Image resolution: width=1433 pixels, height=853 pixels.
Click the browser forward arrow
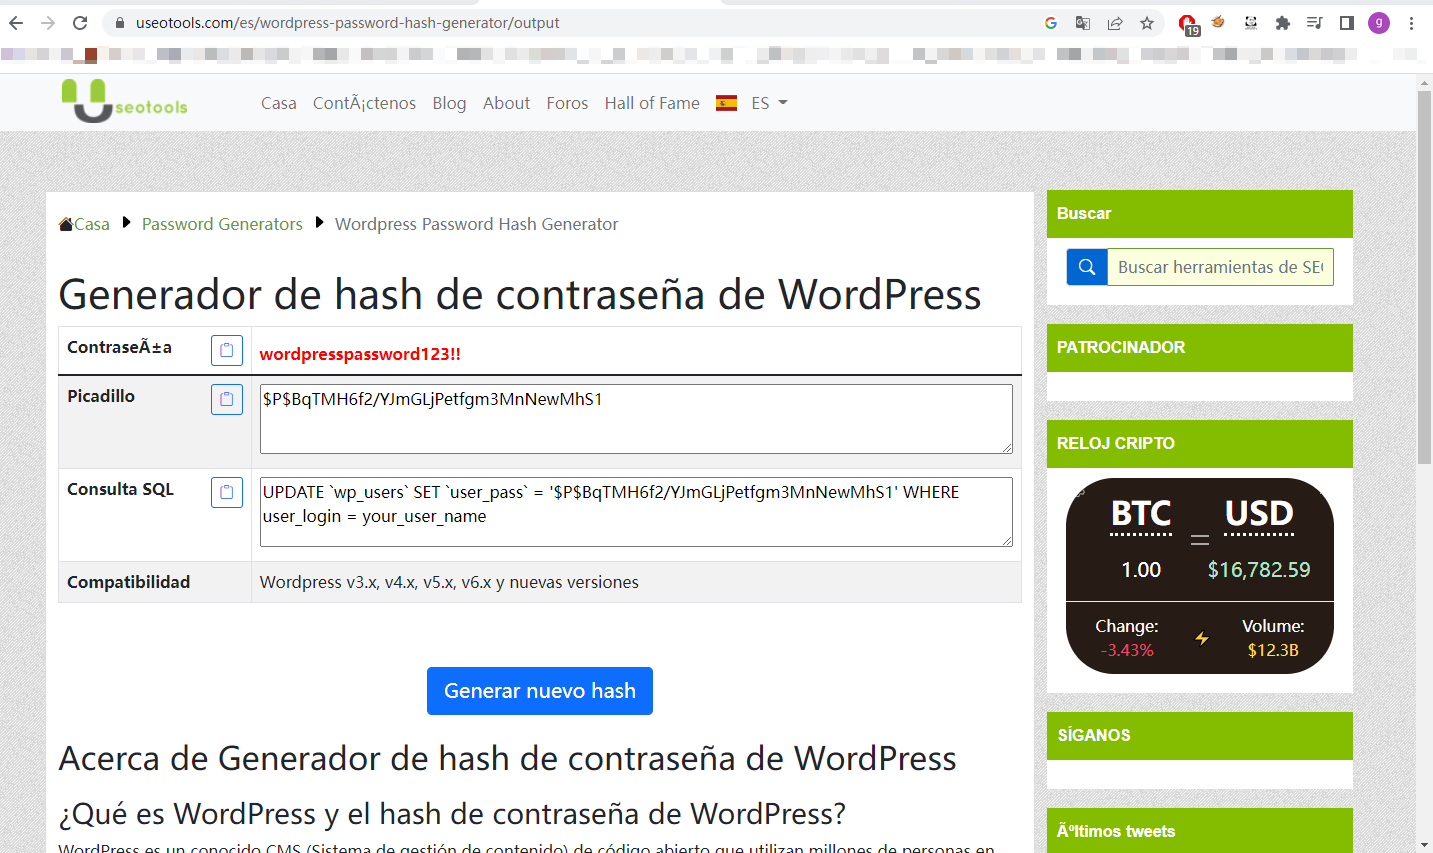pyautogui.click(x=48, y=23)
